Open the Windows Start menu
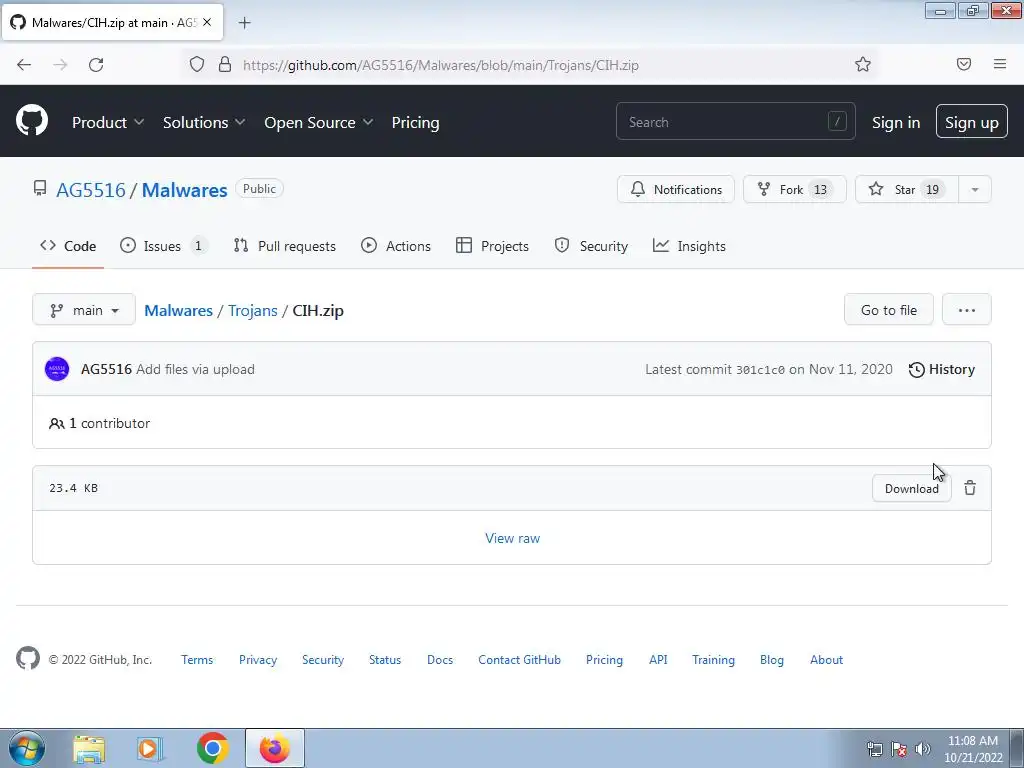1024x768 pixels. [x=27, y=748]
